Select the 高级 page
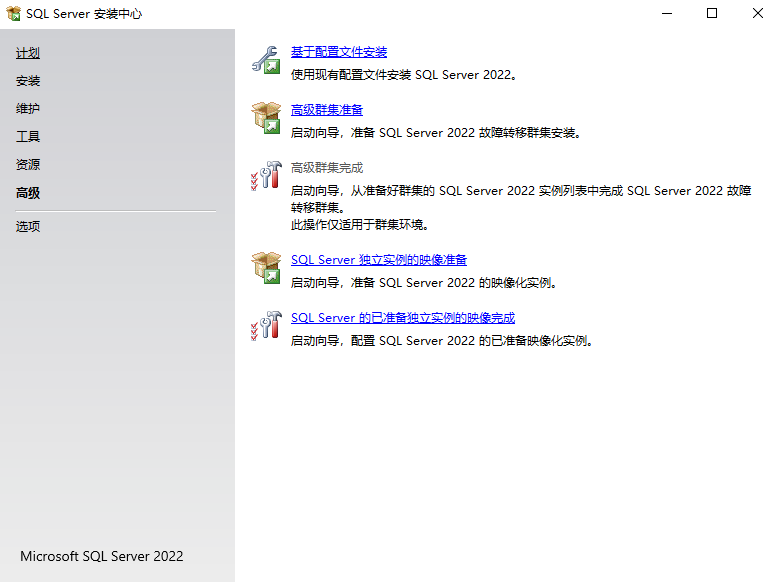Screen dimensions: 778x582 pyautogui.click(x=28, y=193)
